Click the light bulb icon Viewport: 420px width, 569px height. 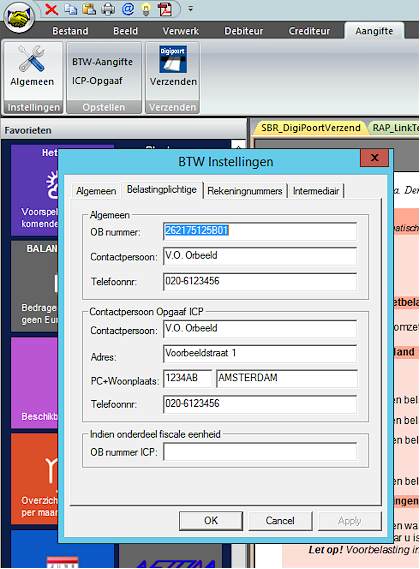coord(146,9)
